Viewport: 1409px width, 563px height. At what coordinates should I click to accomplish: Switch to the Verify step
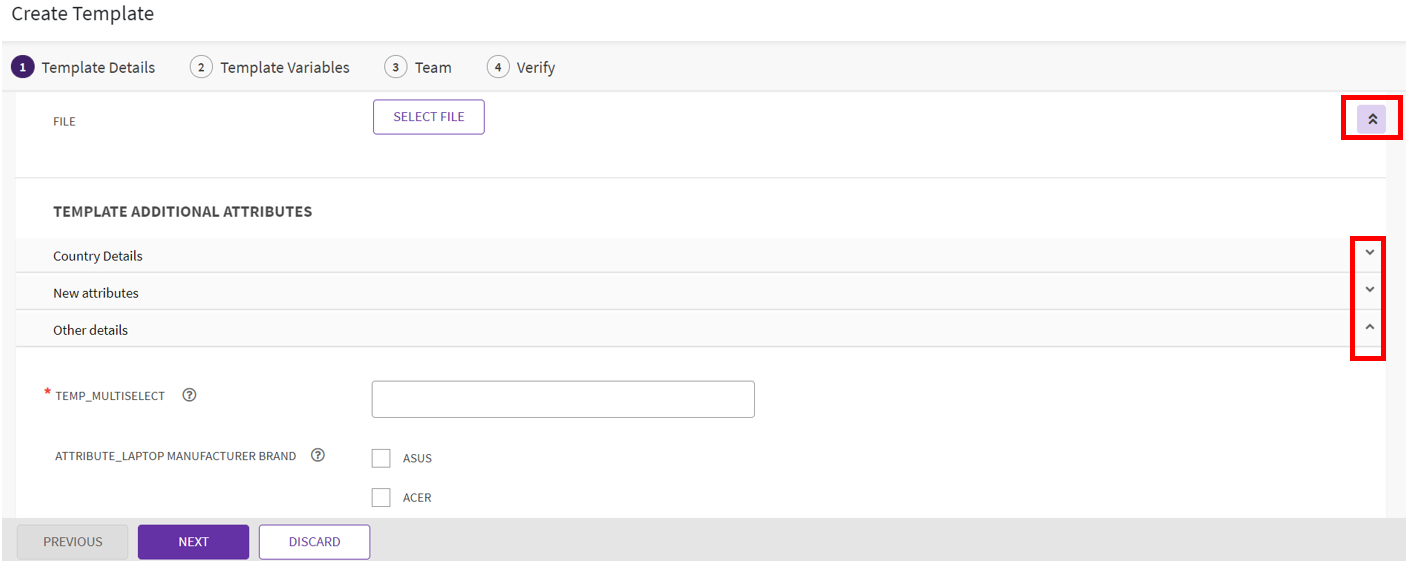[535, 68]
